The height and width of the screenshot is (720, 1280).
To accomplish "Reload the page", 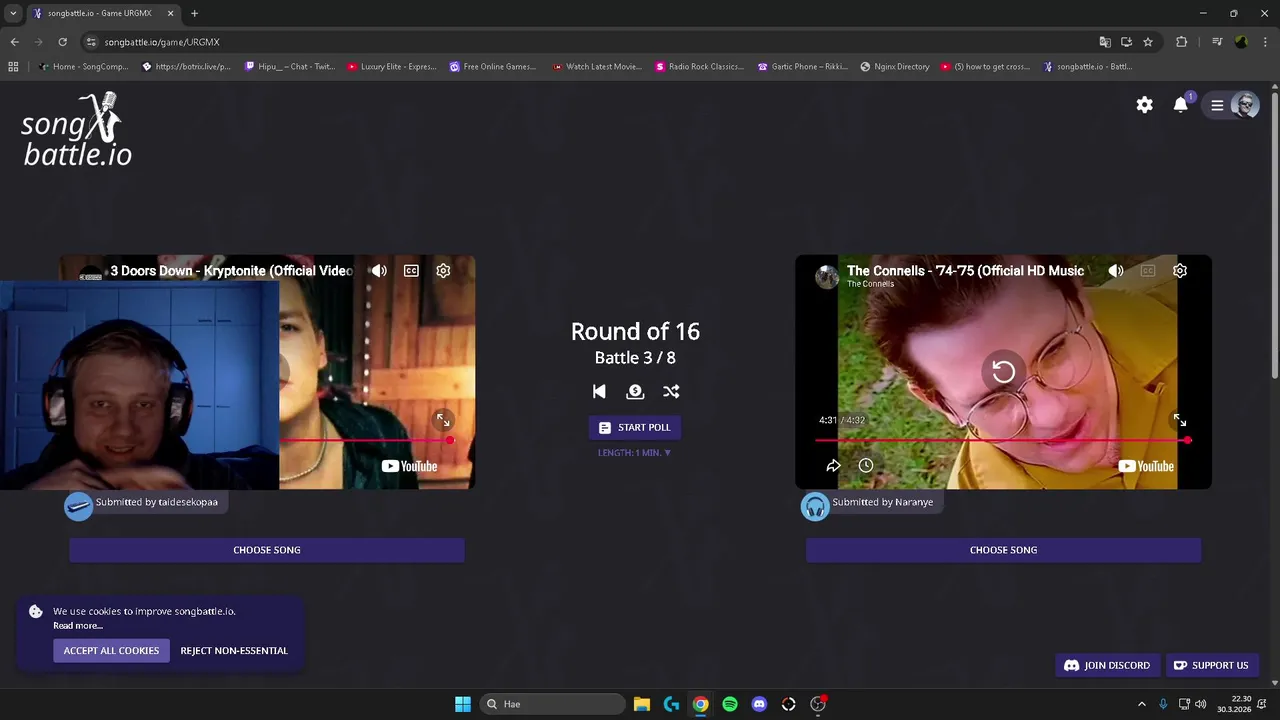I will click(x=62, y=42).
